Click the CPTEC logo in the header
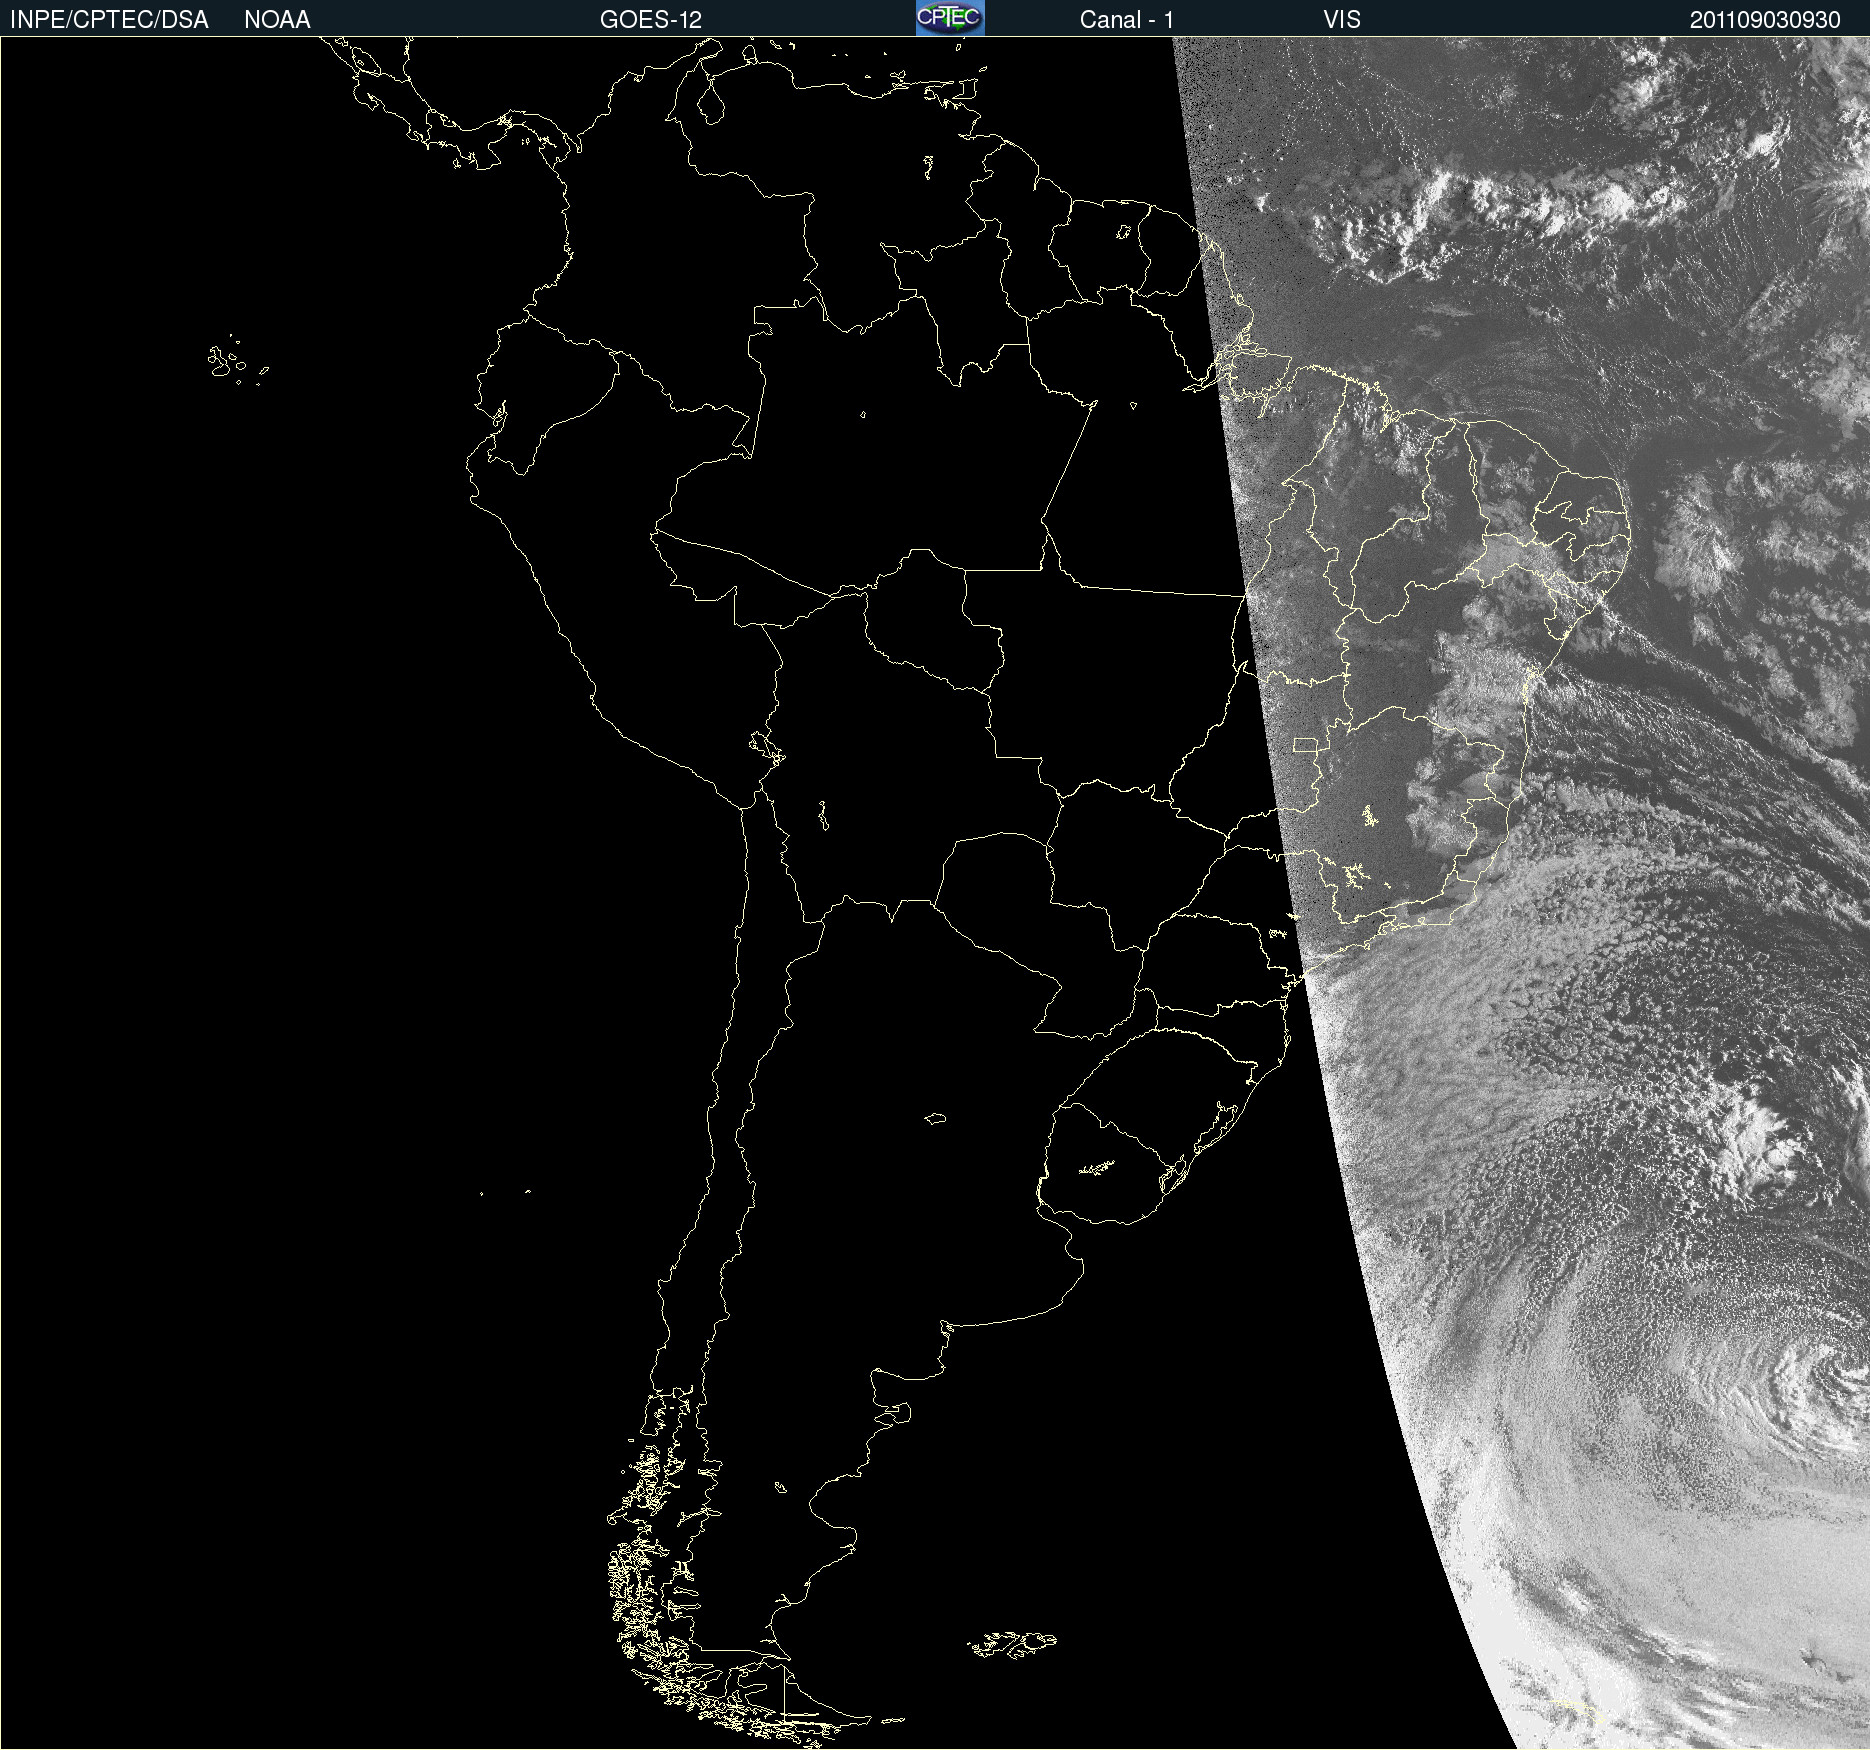1870x1750 pixels. (950, 18)
